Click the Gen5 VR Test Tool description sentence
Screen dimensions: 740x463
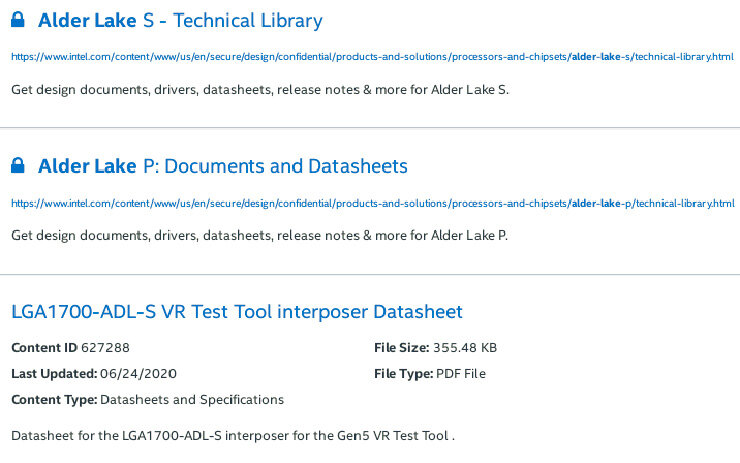(x=233, y=436)
